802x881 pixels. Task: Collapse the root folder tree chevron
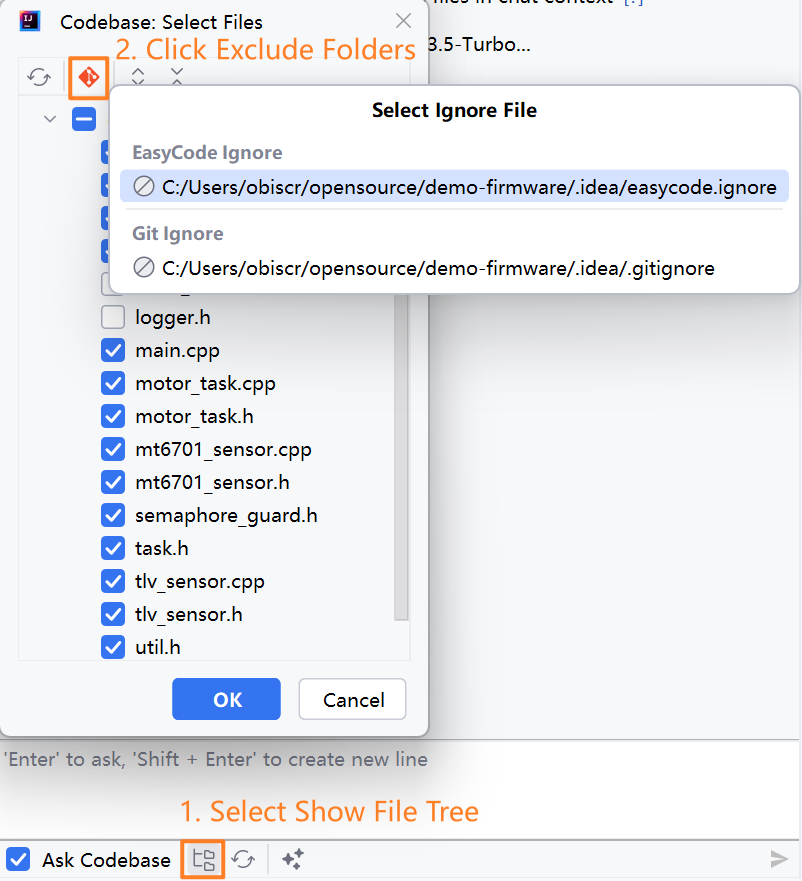50,119
